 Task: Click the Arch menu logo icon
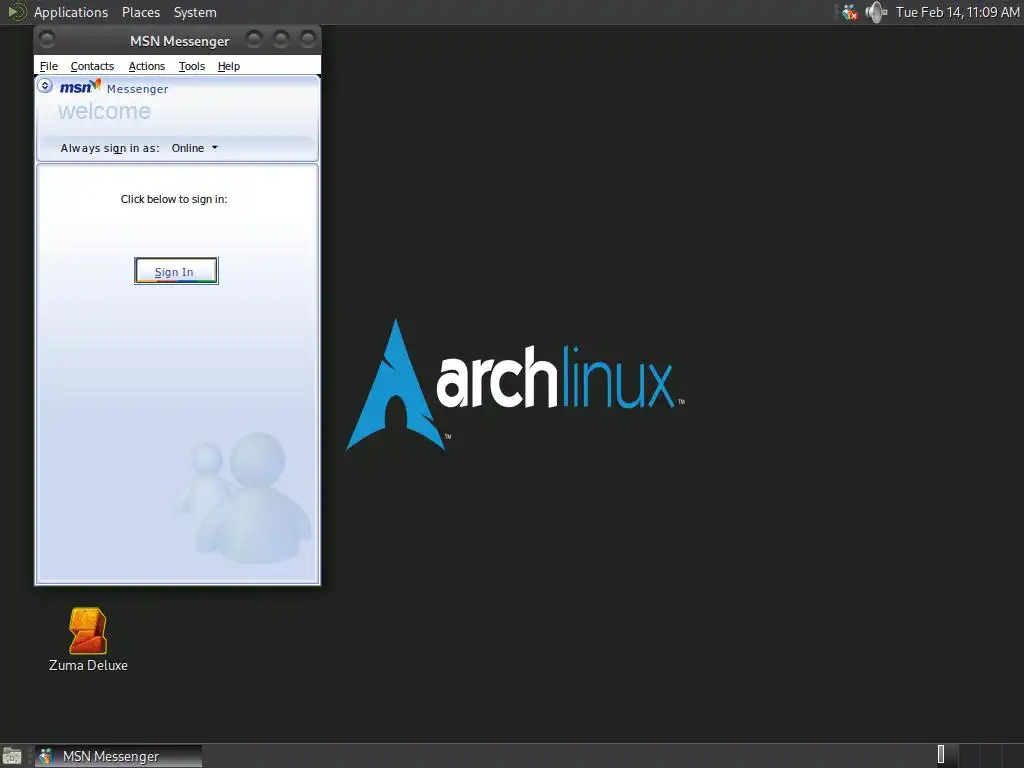(16, 12)
